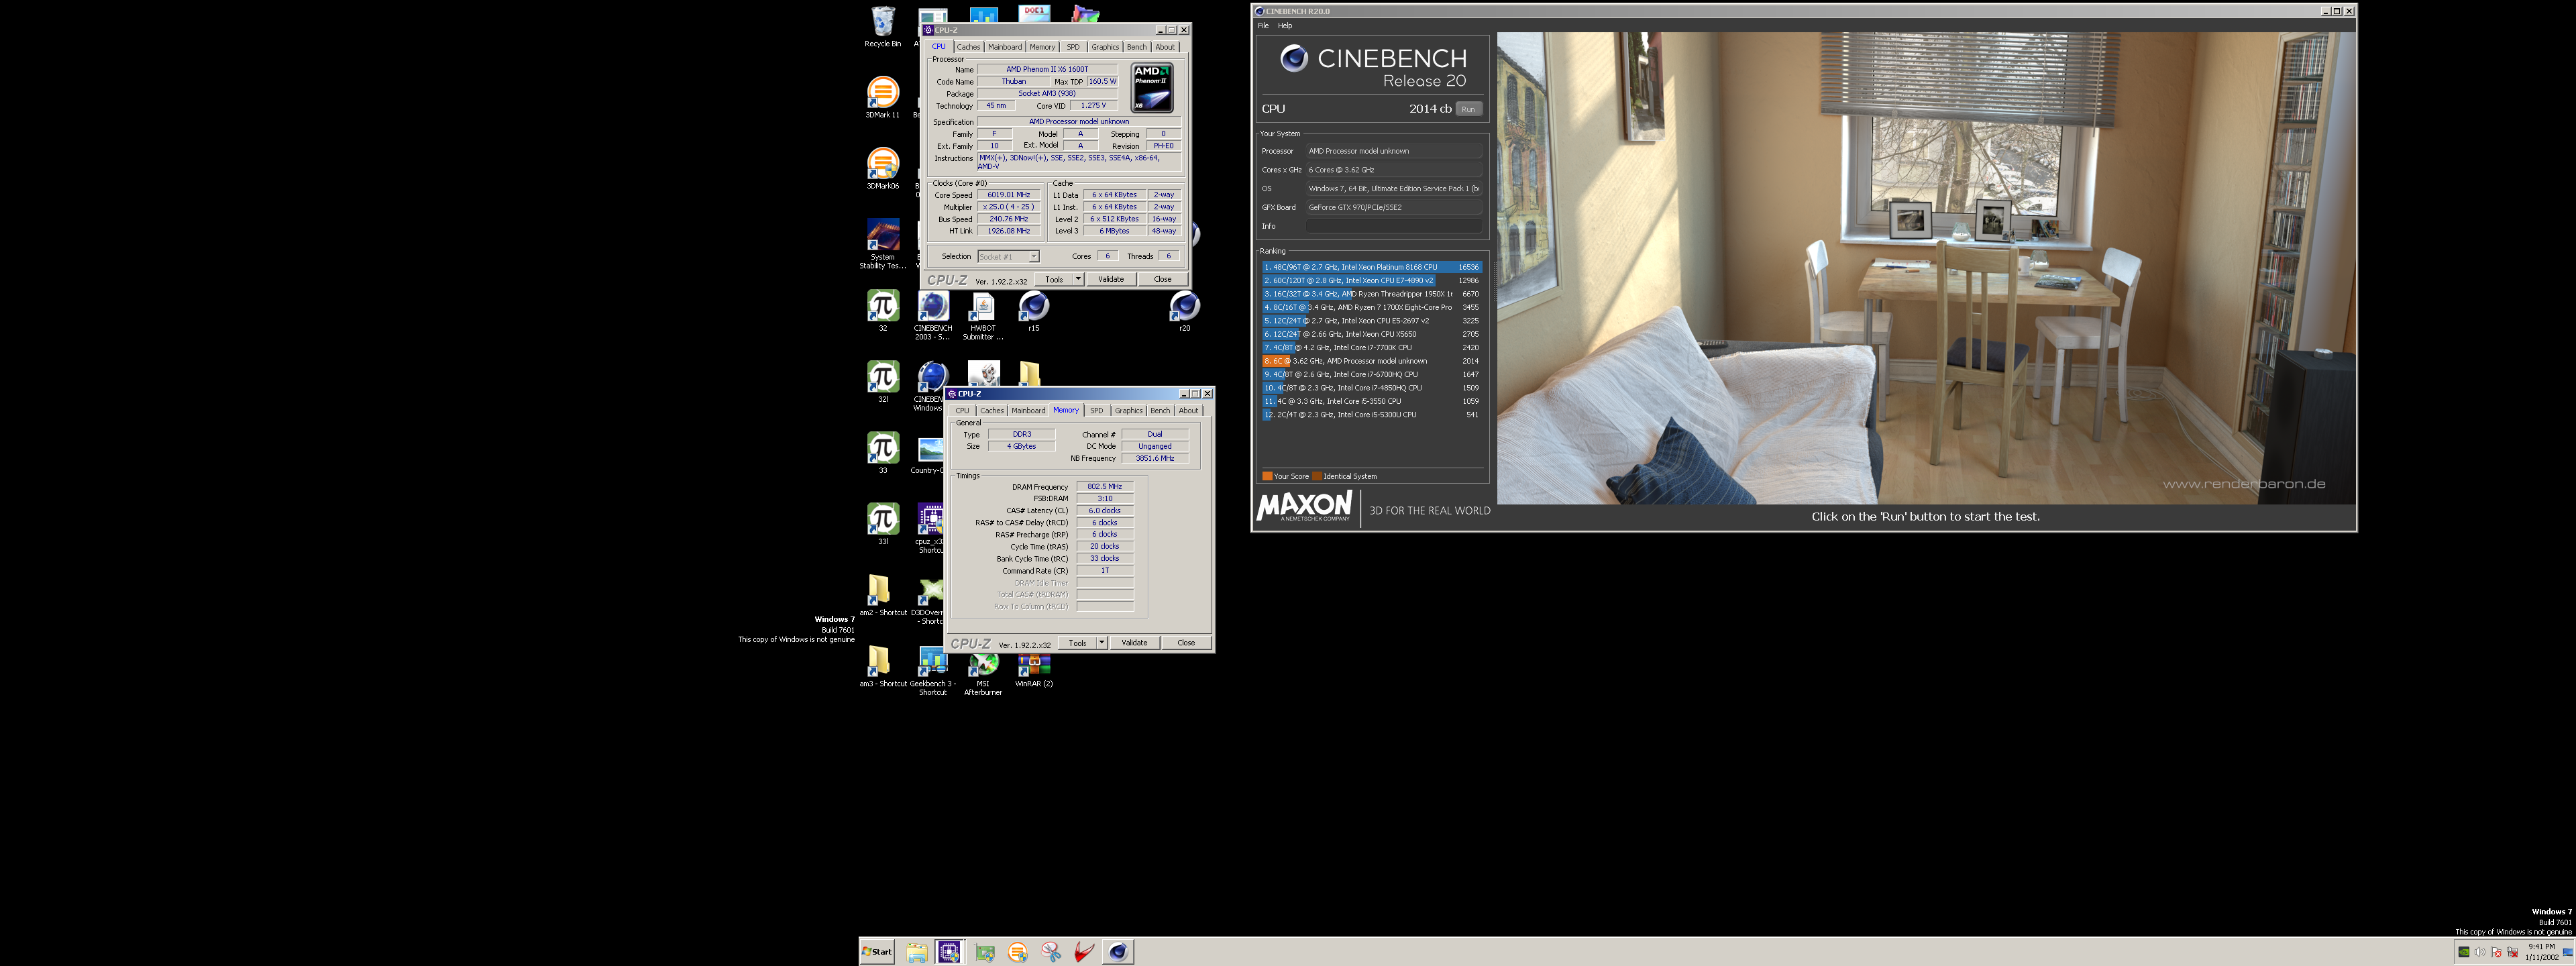Launch the Cinebench r20 desktop shortcut
This screenshot has height=966, width=2576.
[x=1184, y=310]
